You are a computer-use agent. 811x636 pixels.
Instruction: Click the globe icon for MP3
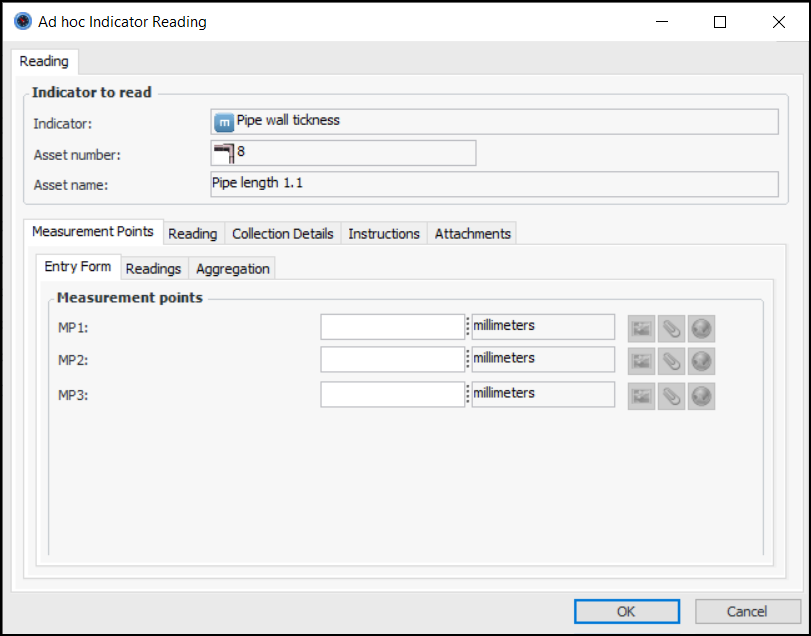(701, 395)
